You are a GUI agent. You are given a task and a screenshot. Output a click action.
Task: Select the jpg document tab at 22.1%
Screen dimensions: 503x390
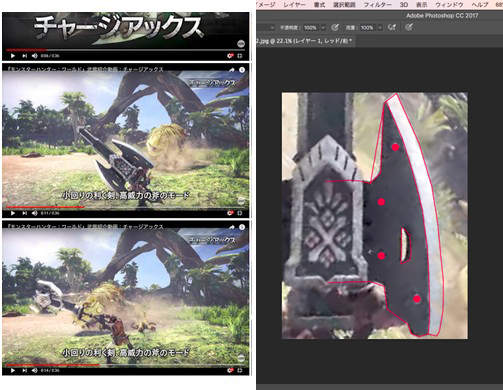[305, 41]
